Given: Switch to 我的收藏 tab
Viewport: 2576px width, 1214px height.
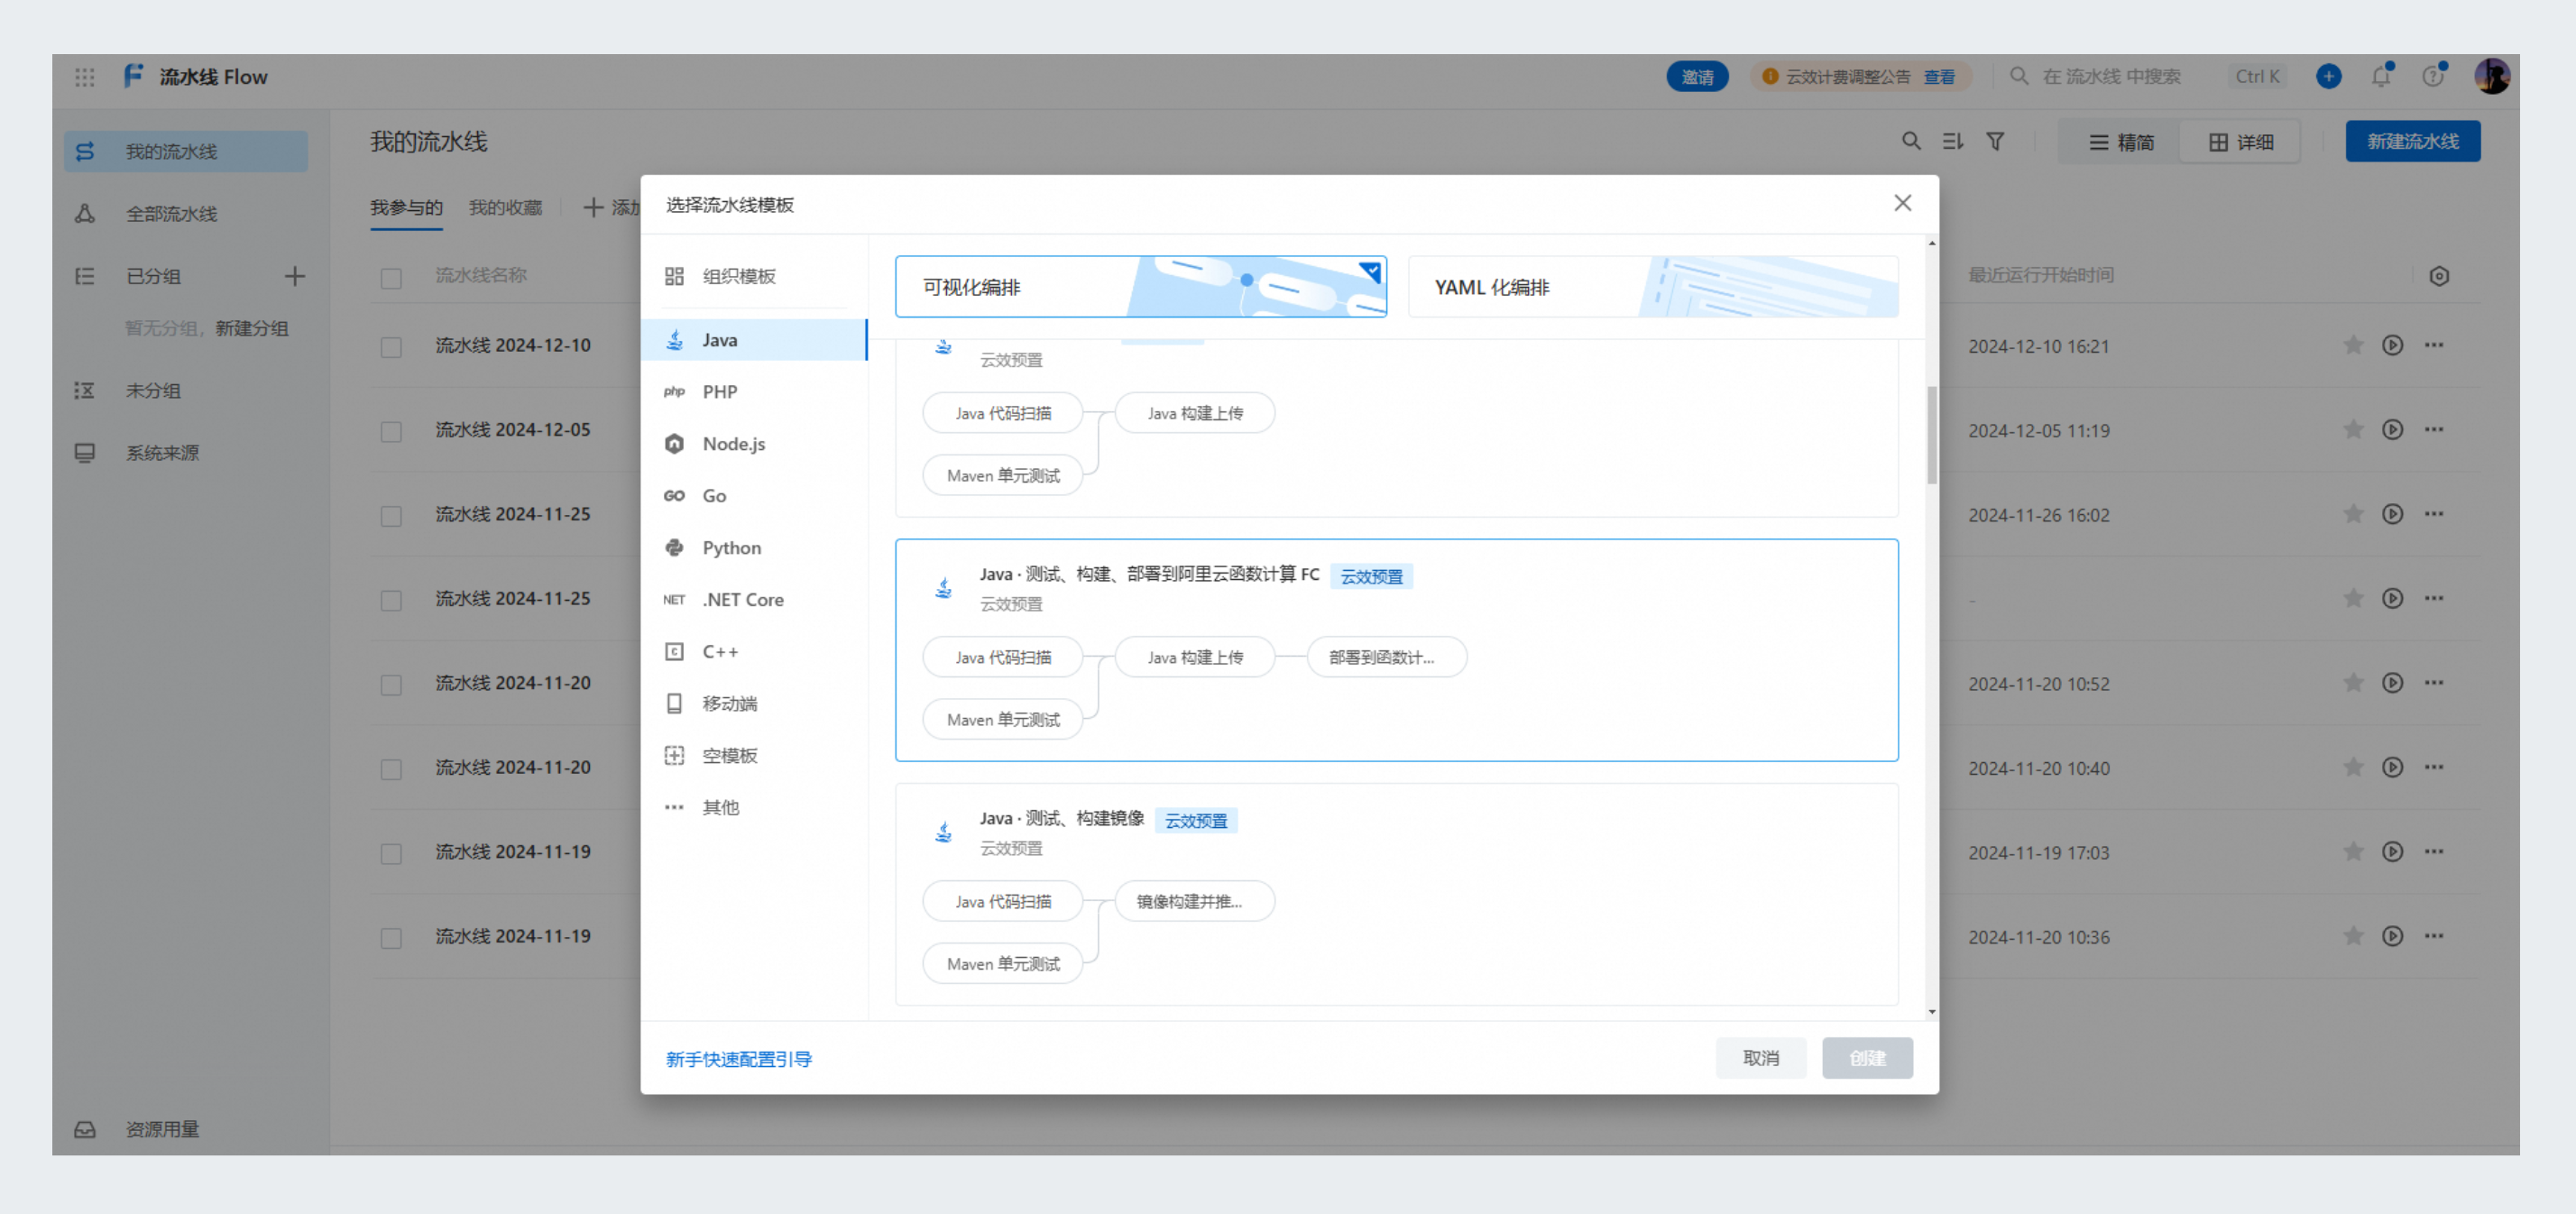Looking at the screenshot, I should [x=505, y=208].
